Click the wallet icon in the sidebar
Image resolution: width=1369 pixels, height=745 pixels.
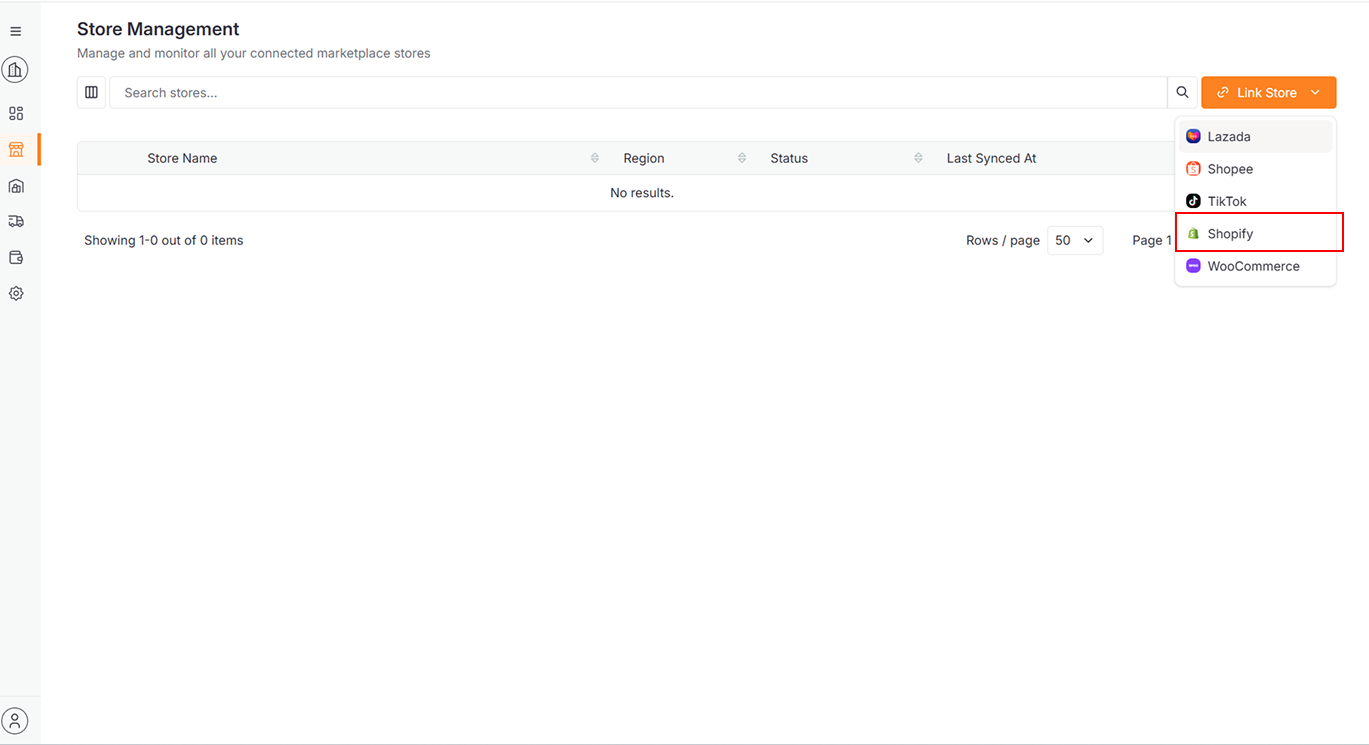click(x=15, y=257)
